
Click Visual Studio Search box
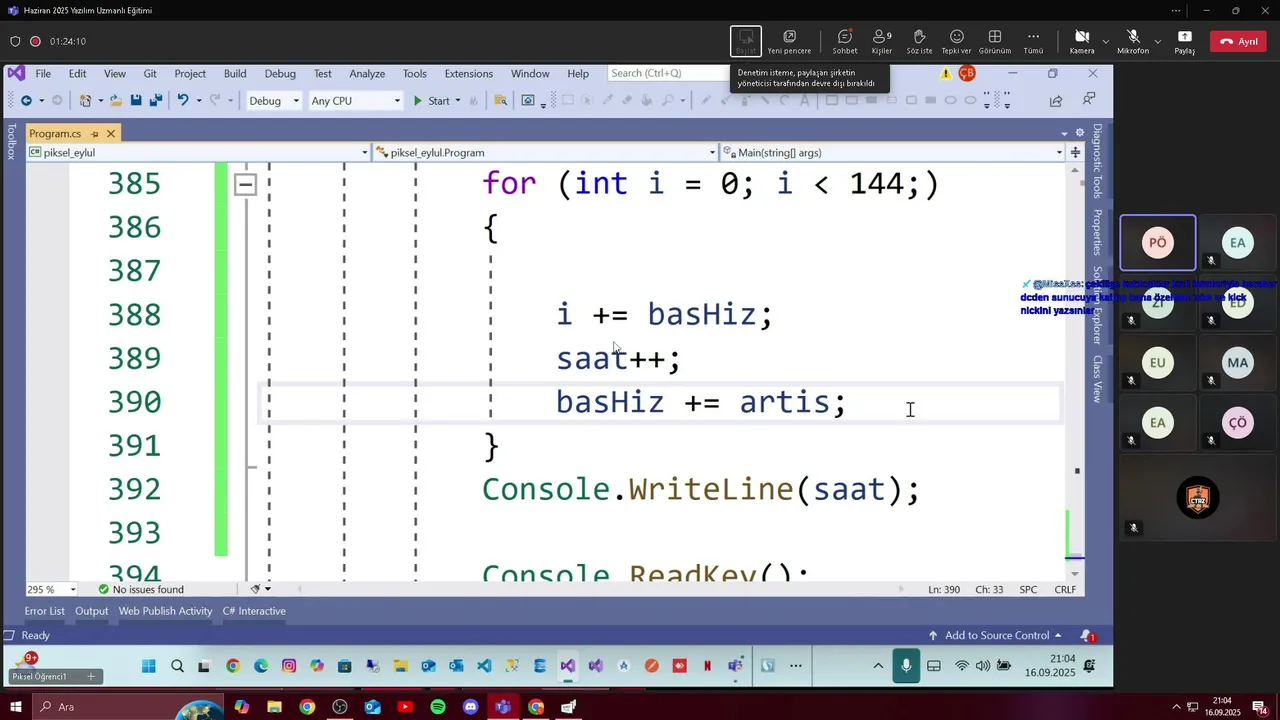click(x=670, y=73)
